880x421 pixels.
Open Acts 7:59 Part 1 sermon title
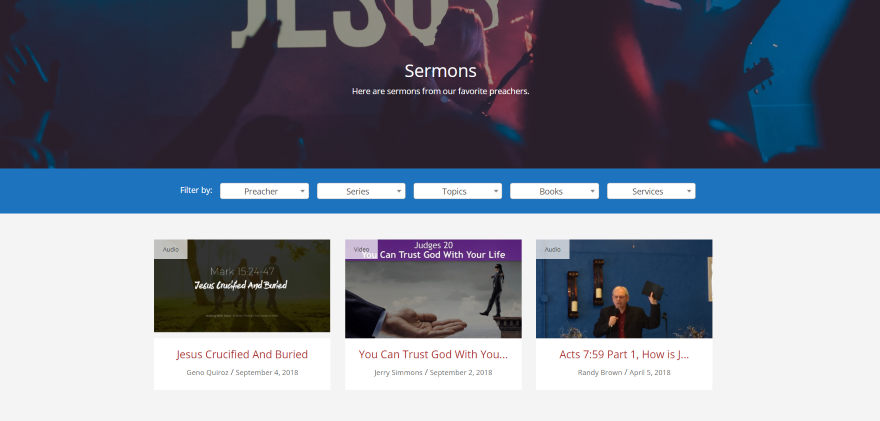(x=624, y=354)
